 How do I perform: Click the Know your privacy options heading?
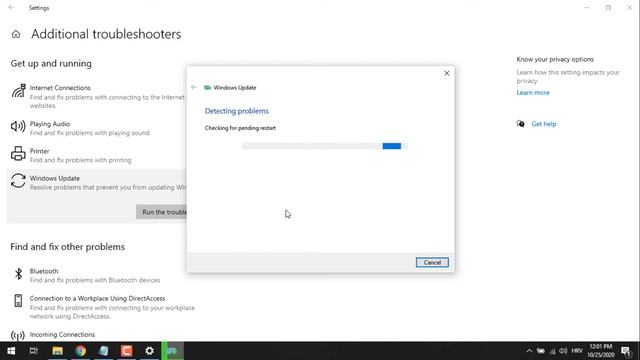[x=555, y=59]
